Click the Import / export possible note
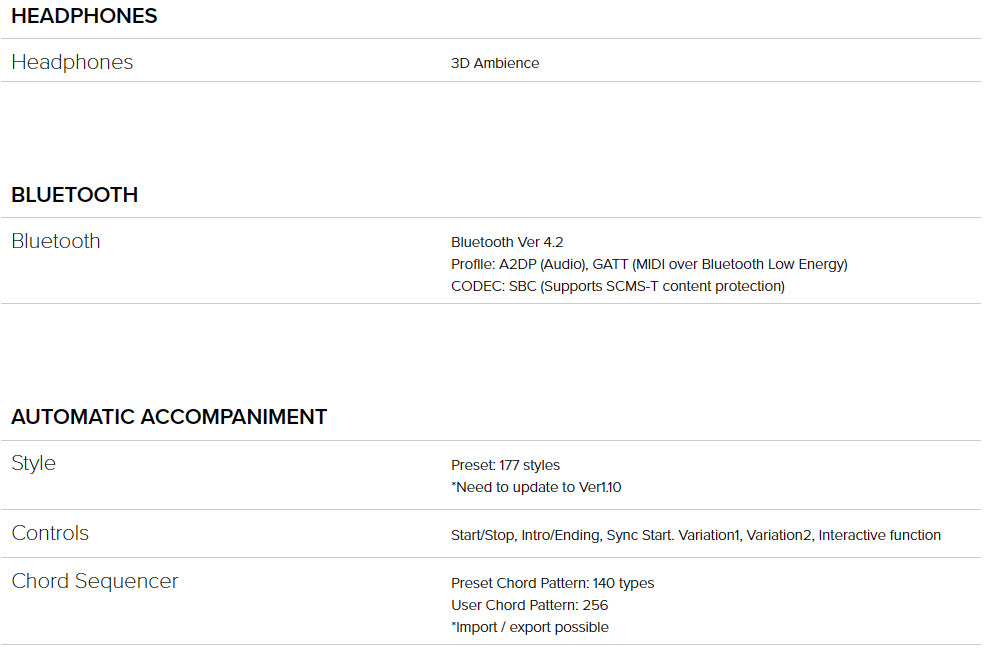This screenshot has width=985, height=662. pyautogui.click(x=530, y=627)
